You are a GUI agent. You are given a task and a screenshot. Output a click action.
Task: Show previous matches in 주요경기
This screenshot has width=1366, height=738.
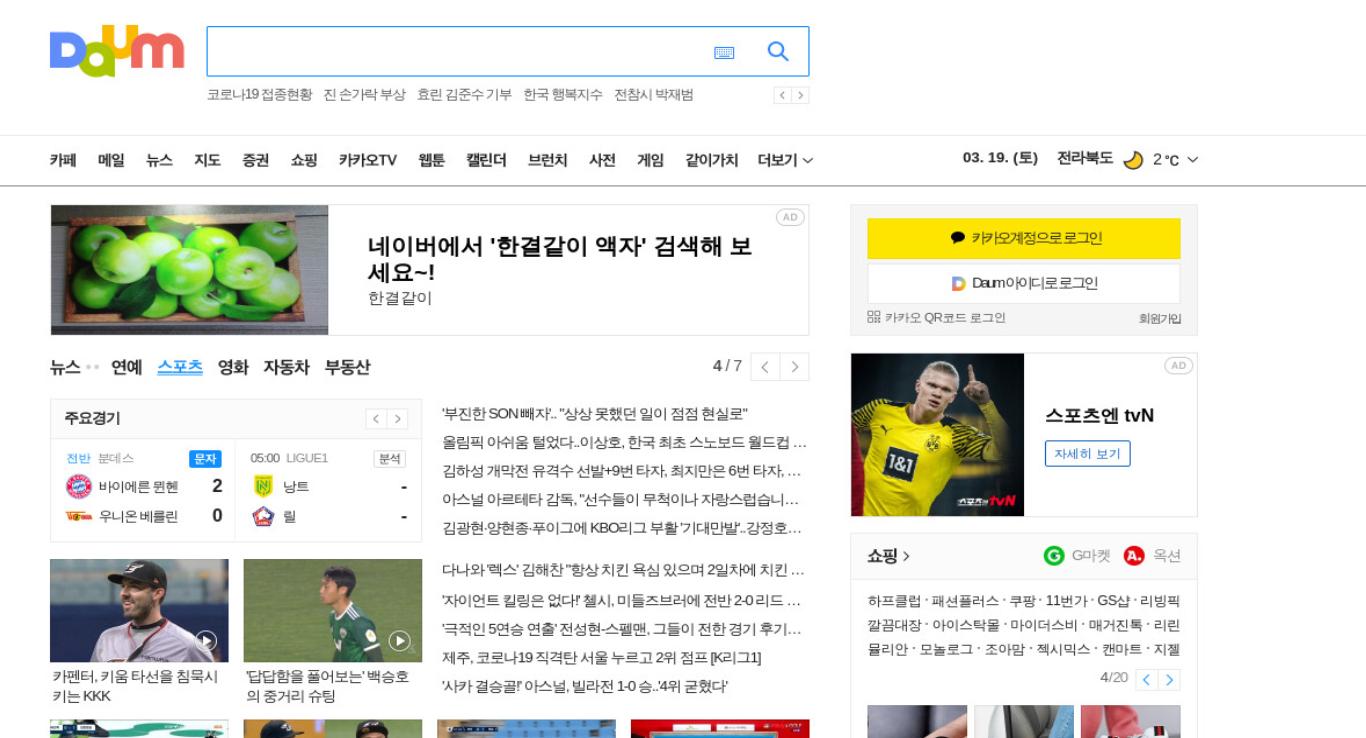tap(376, 419)
